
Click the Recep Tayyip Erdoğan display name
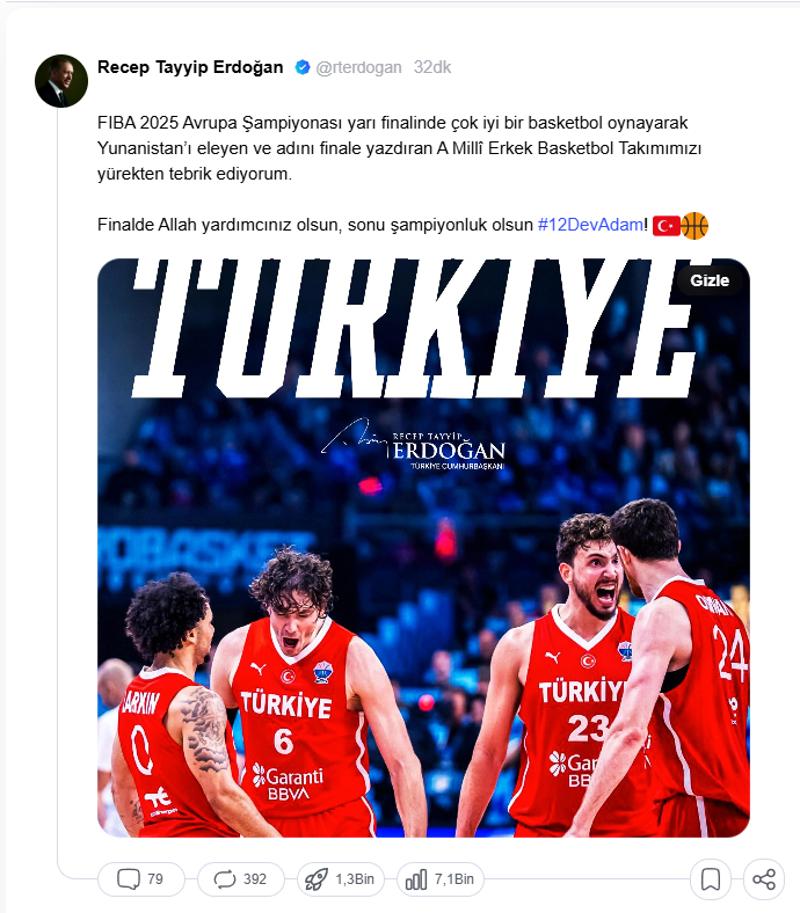point(190,68)
